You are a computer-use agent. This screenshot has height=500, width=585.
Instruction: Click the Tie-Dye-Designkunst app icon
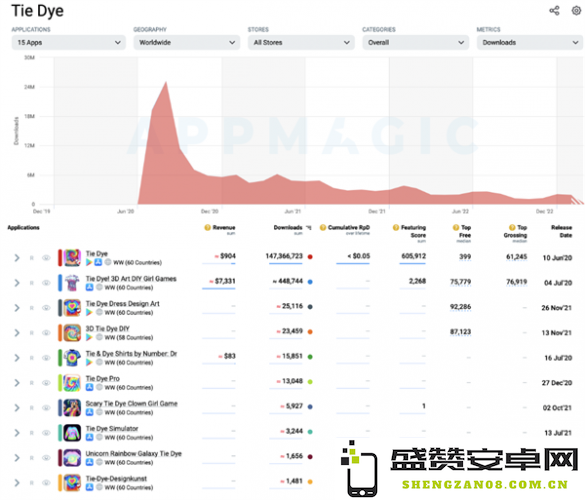[x=72, y=483]
